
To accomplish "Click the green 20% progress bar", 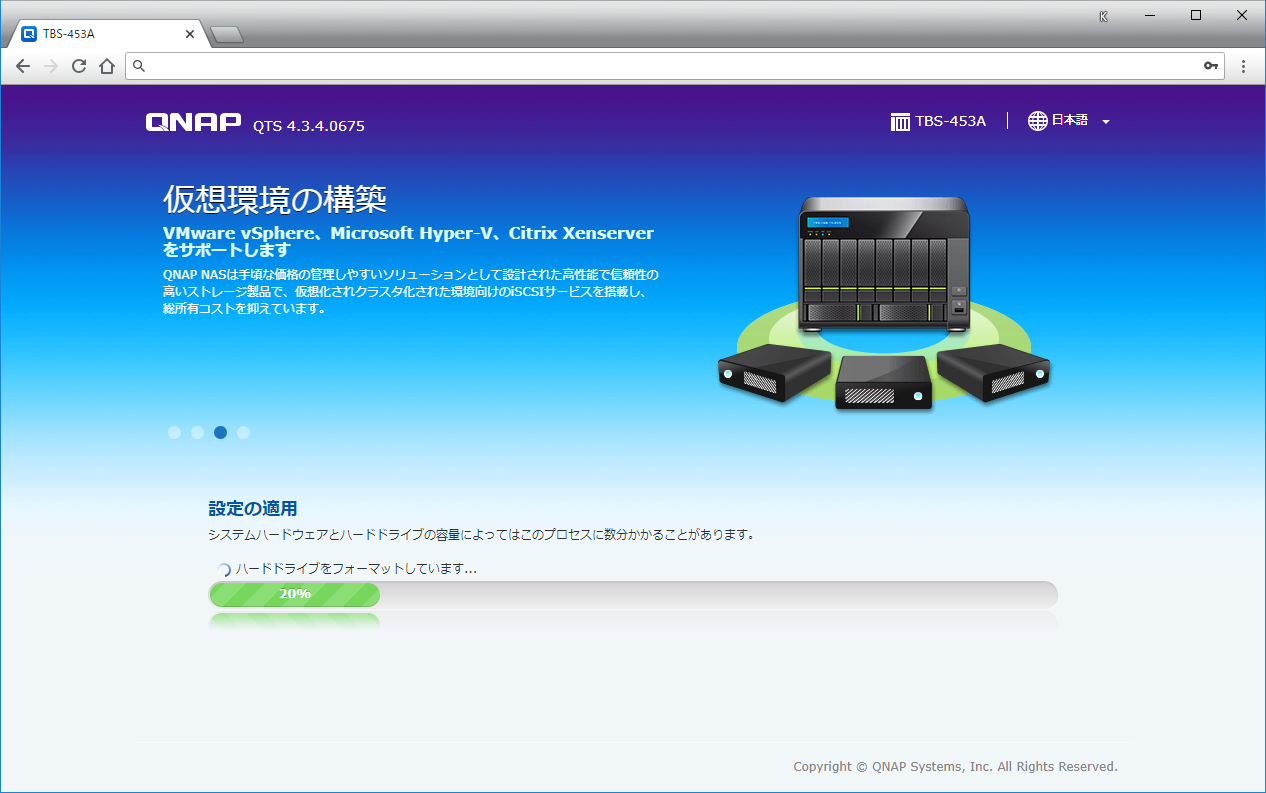I will point(294,594).
